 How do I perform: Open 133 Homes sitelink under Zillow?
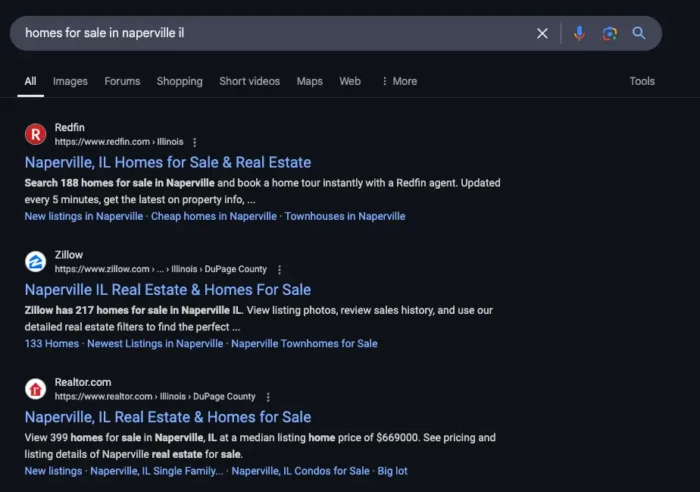(52, 344)
